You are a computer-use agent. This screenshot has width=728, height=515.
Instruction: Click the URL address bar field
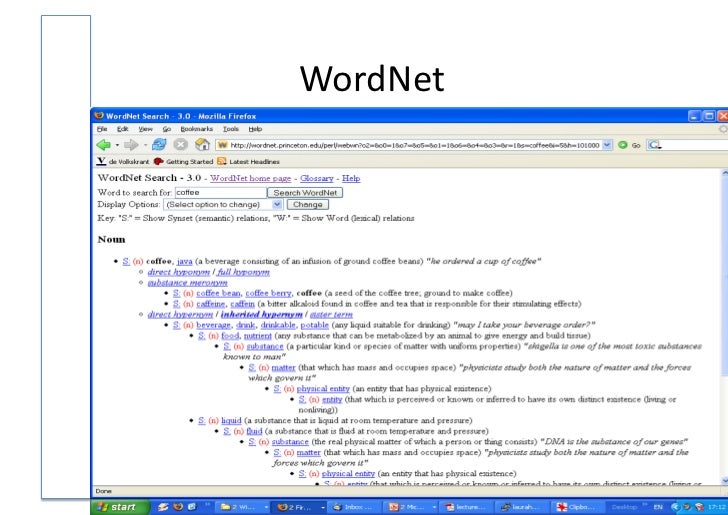[x=414, y=145]
